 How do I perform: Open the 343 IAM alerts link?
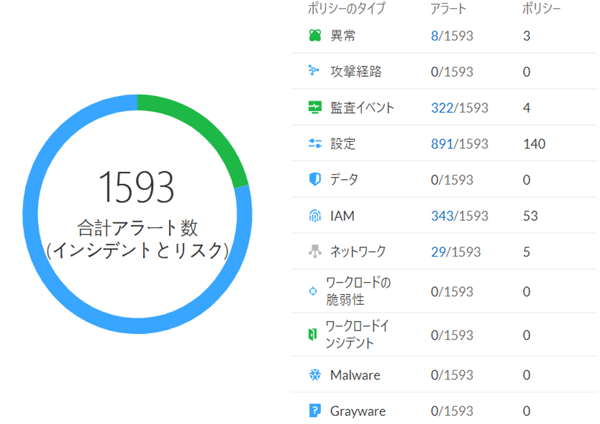443,215
